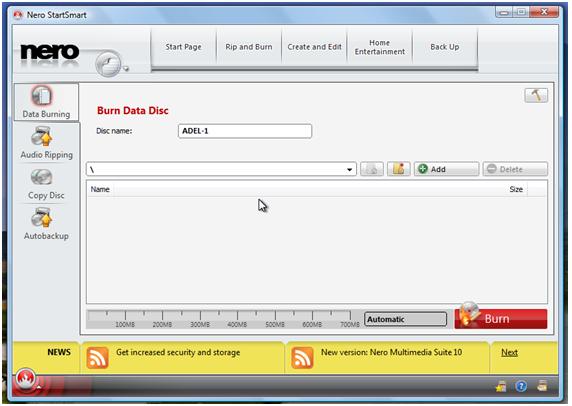
Task: Open options with the hammer icon button
Action: tap(536, 96)
